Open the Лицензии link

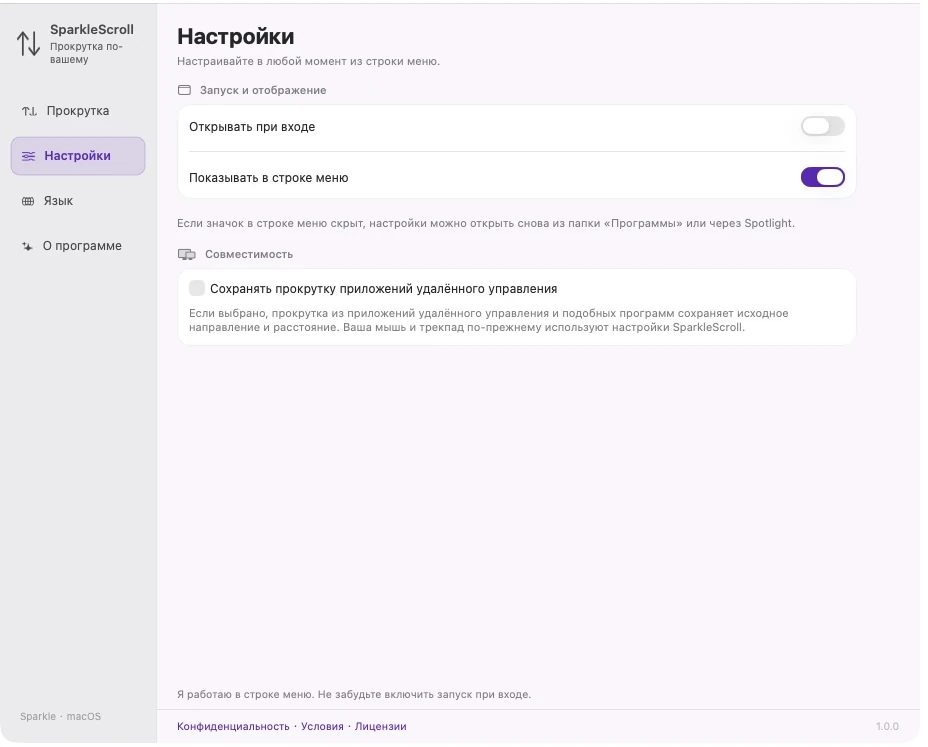(x=381, y=726)
